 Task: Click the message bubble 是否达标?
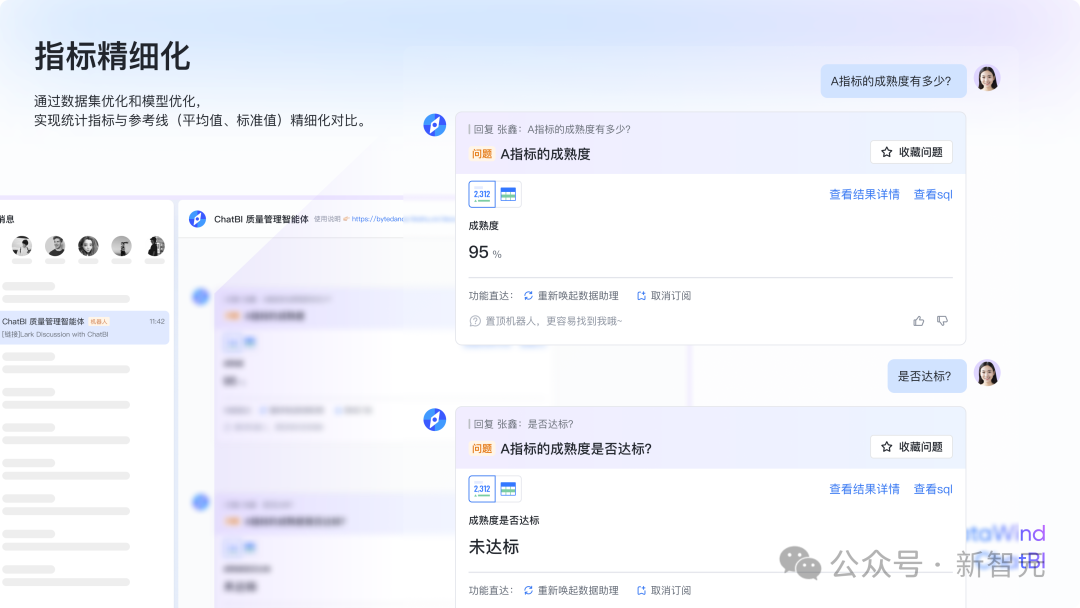[926, 376]
